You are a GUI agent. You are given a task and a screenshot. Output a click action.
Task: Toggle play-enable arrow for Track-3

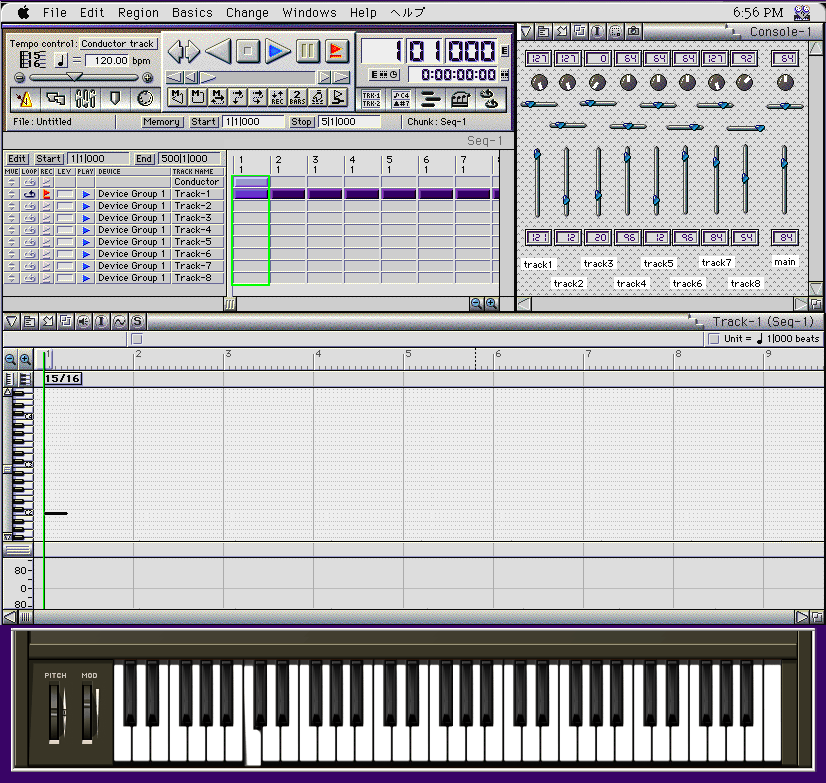pos(86,218)
